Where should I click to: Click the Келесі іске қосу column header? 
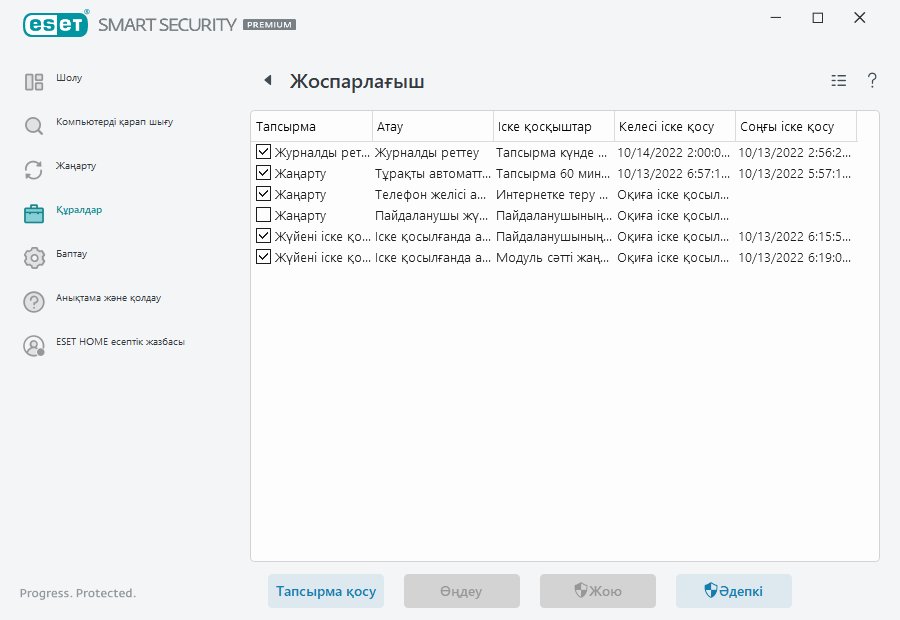[667, 126]
